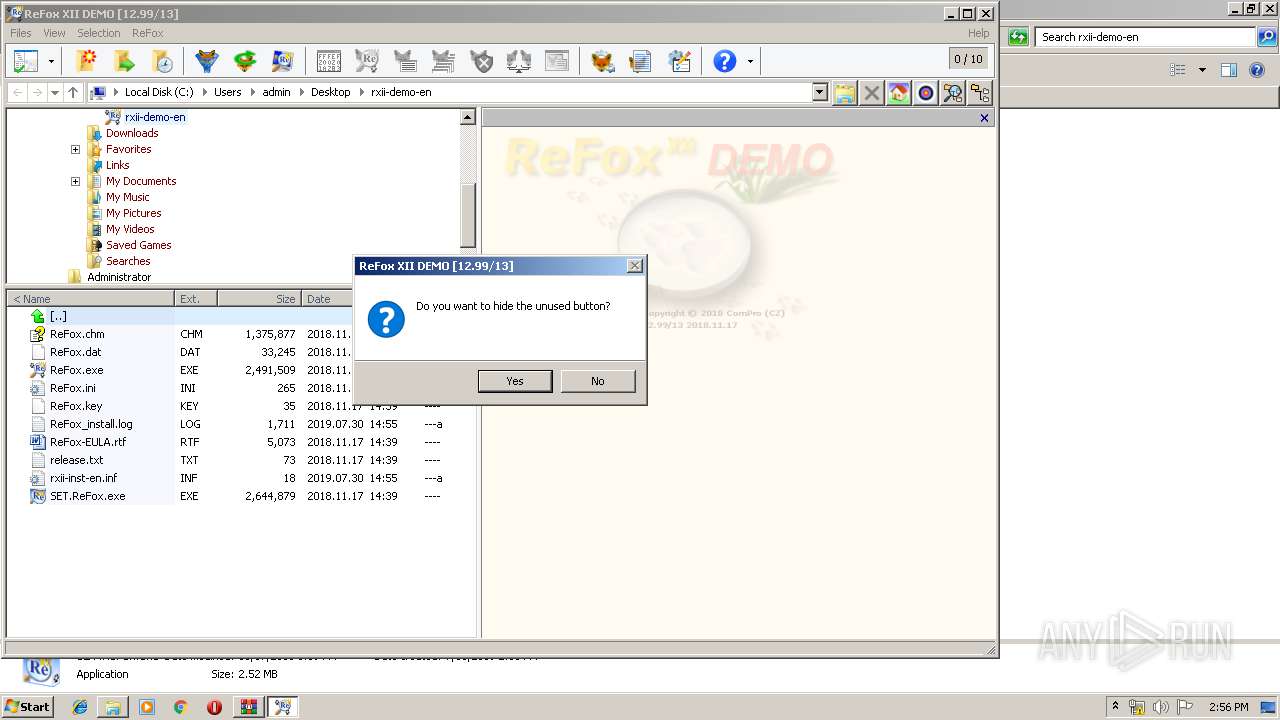Click the up one level arrow
1280x720 pixels.
[x=73, y=92]
